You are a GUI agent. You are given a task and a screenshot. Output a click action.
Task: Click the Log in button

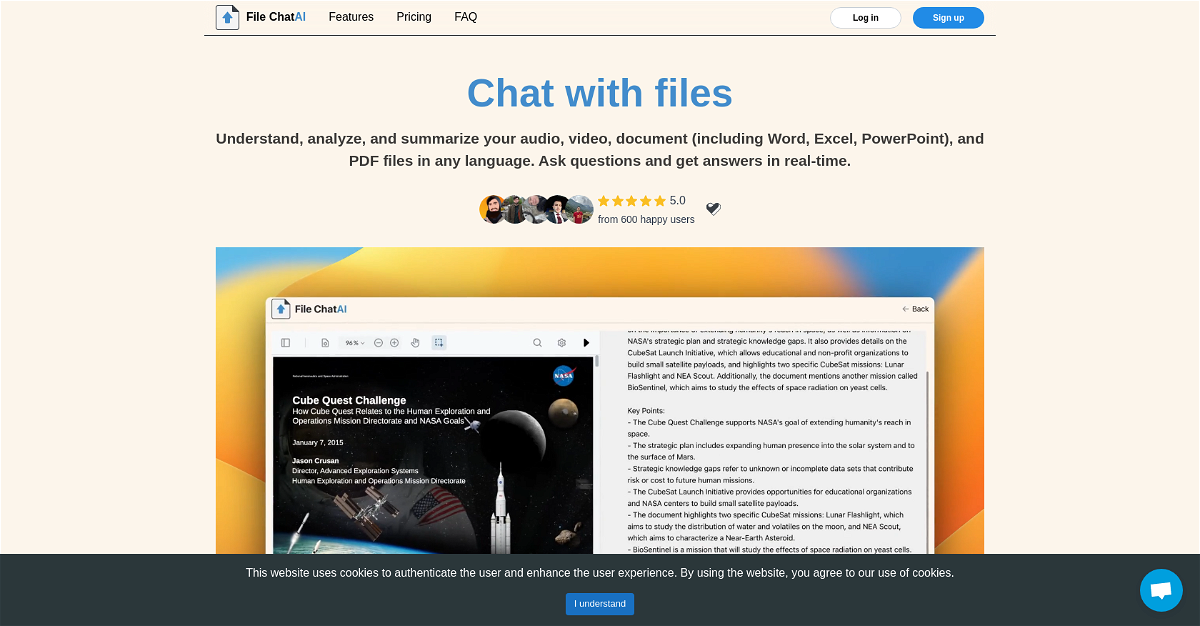[x=866, y=18]
